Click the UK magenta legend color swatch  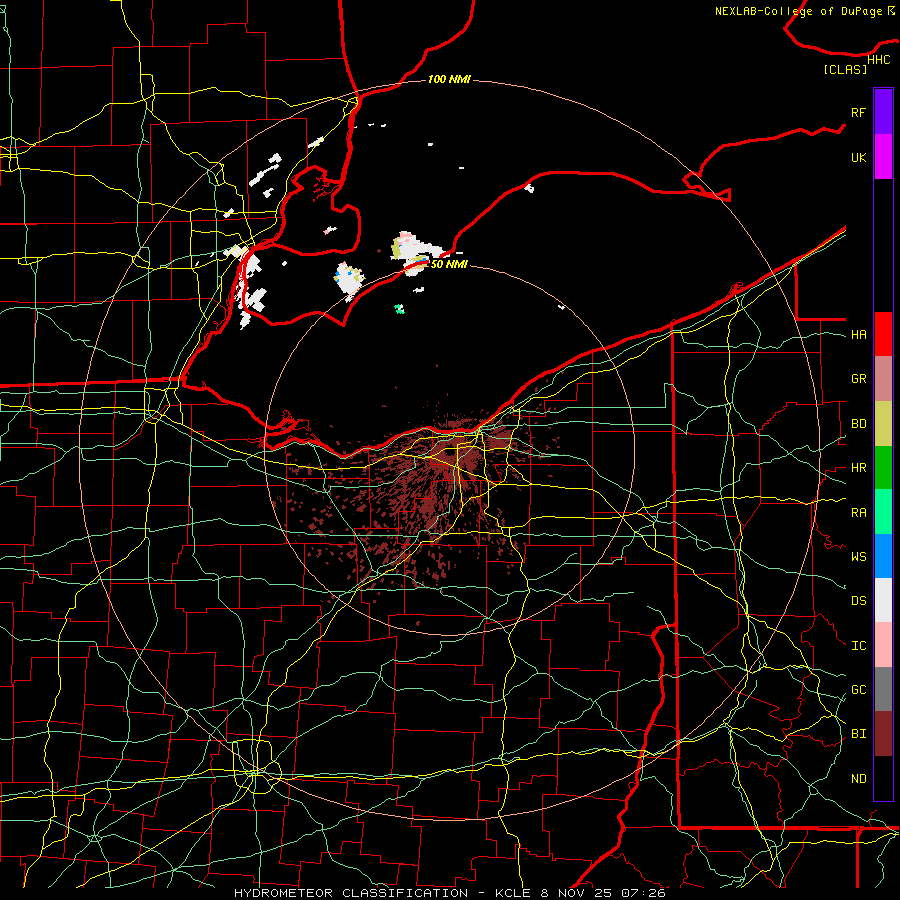pos(883,157)
